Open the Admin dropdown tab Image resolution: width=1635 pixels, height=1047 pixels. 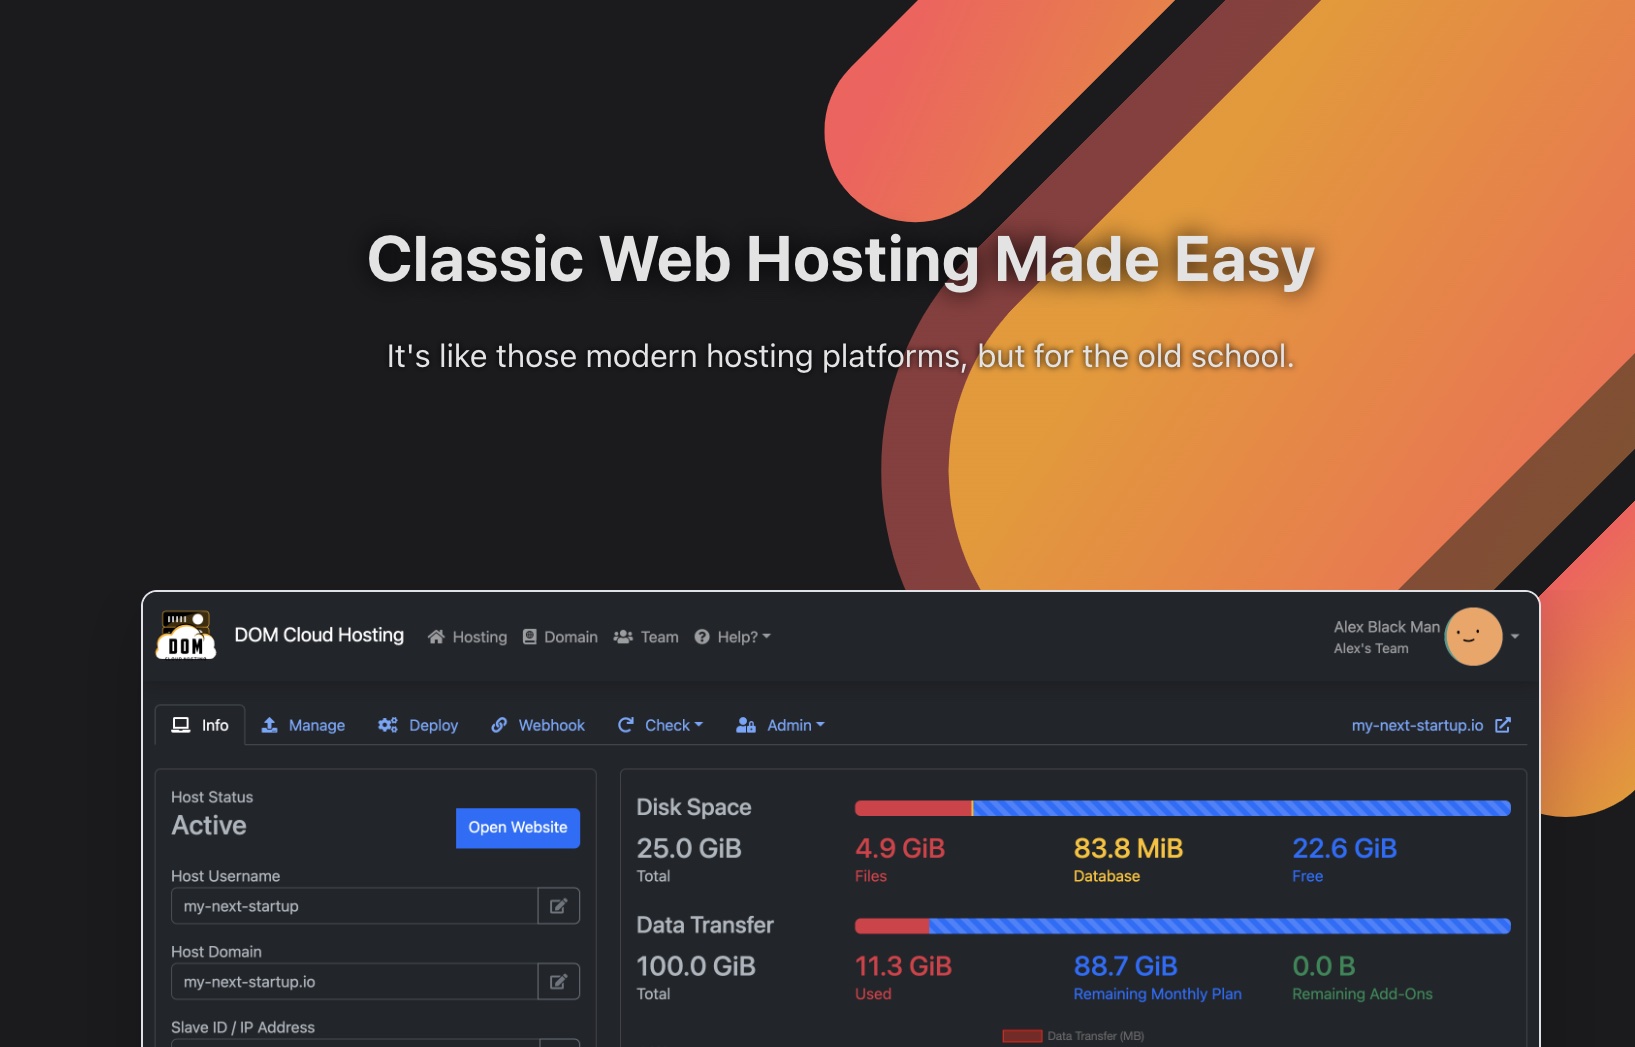(780, 725)
